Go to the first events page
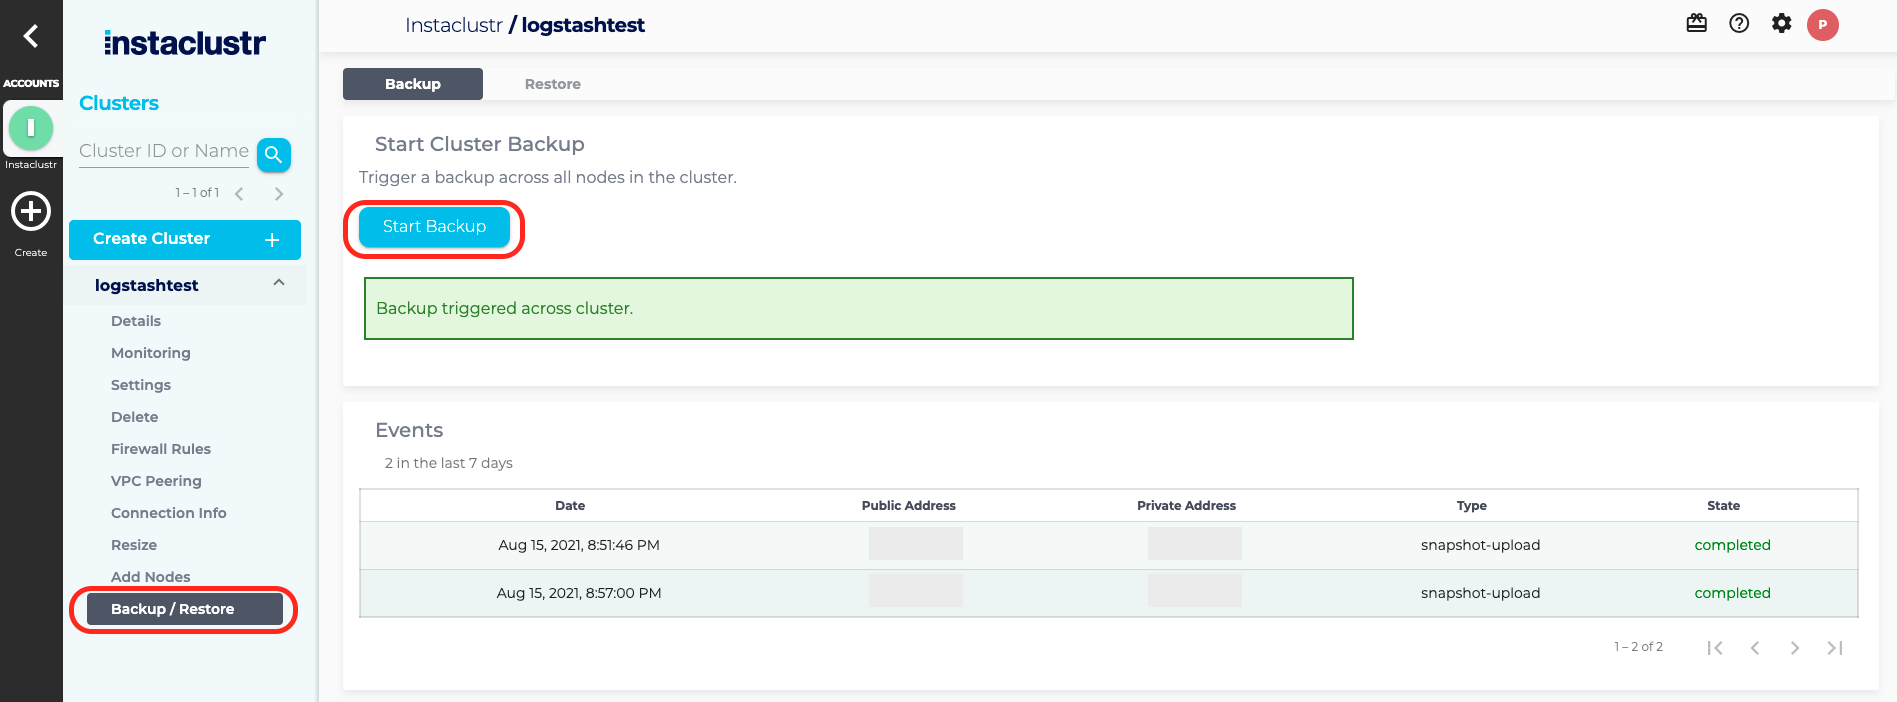1897x702 pixels. 1715,648
